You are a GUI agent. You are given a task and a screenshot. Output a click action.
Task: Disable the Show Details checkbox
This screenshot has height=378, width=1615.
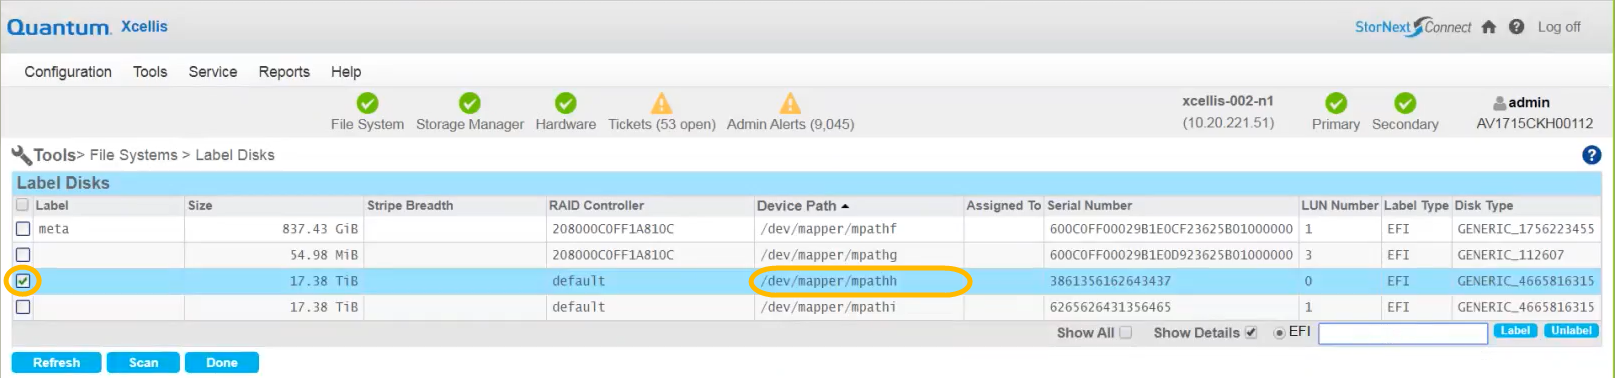1250,332
